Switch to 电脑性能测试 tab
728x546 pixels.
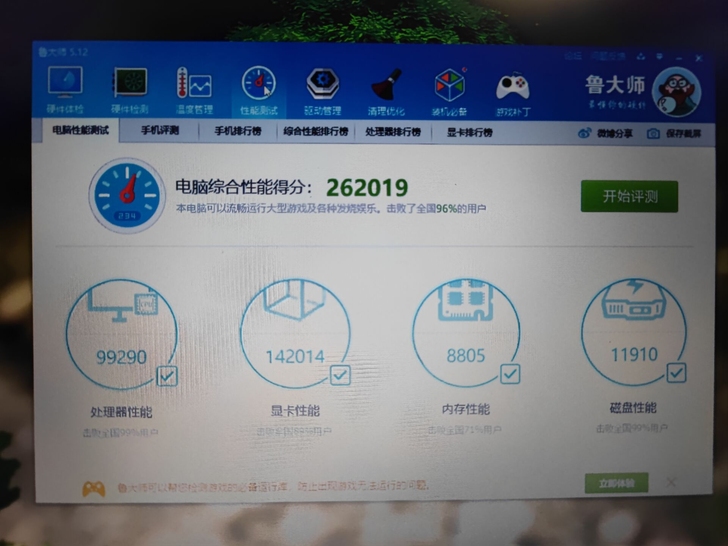pyautogui.click(x=80, y=130)
